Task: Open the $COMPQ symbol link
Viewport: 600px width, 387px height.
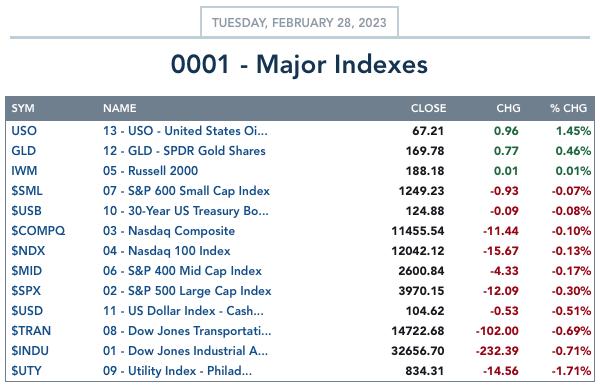Action: point(38,231)
